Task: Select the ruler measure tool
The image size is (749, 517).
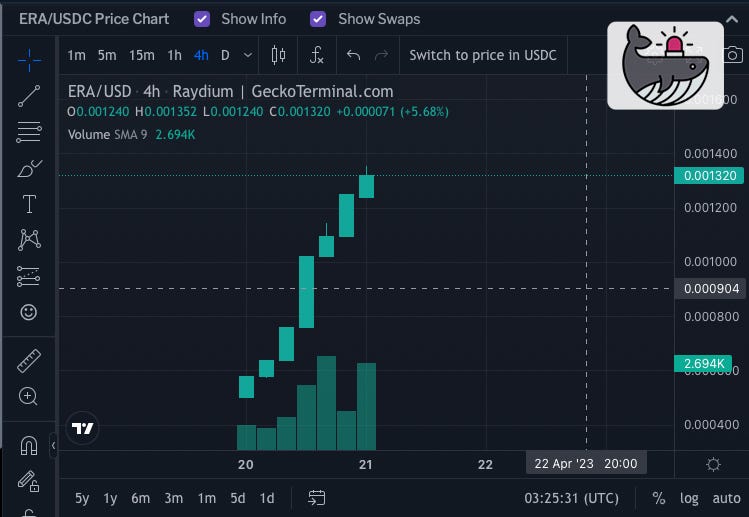Action: coord(29,361)
